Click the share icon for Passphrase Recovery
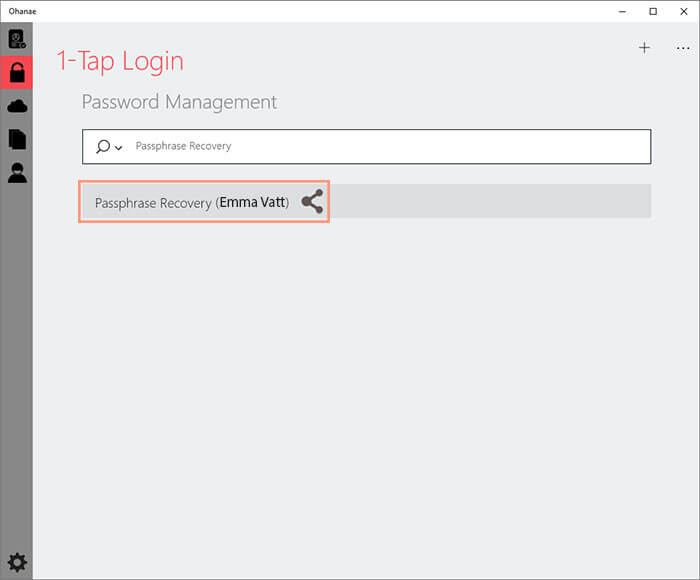This screenshot has height=580, width=700. [x=312, y=201]
